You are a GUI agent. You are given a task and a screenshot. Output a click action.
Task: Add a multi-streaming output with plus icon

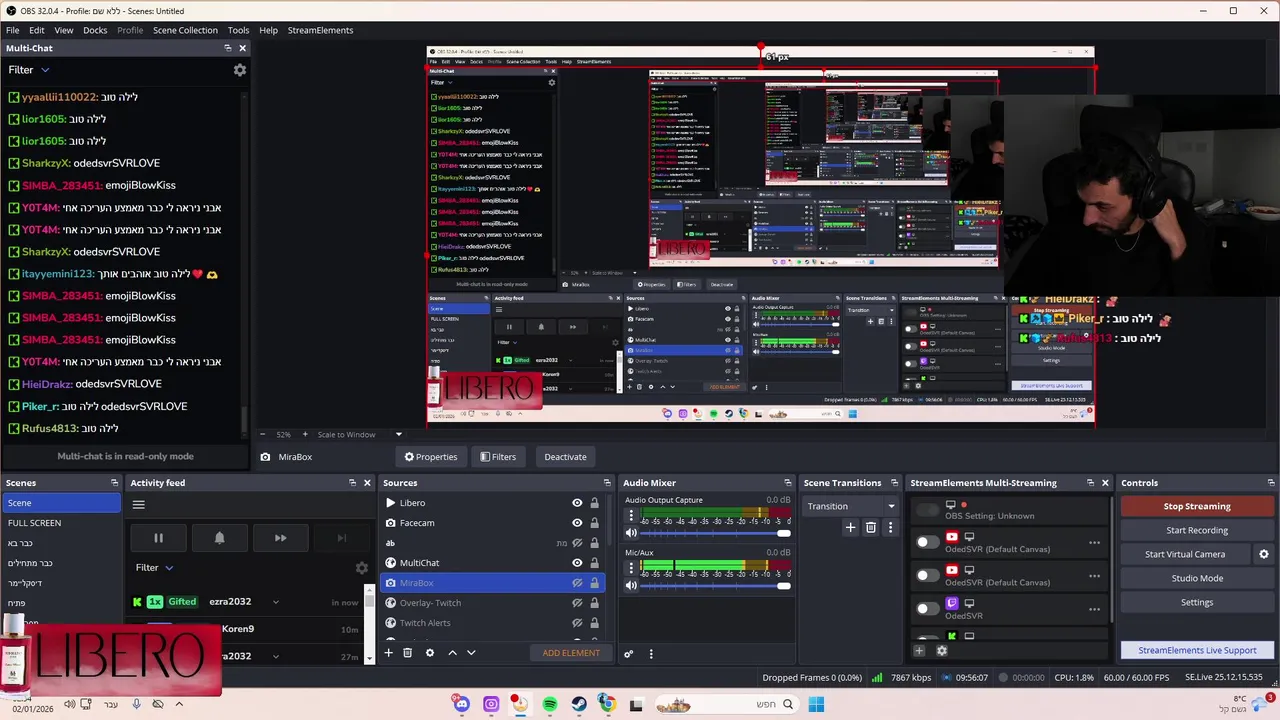coord(919,651)
